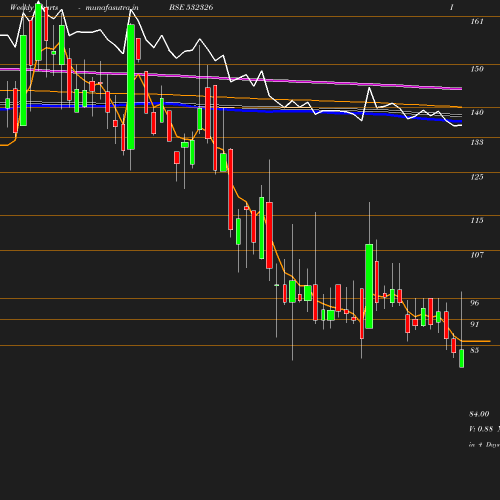The image size is (500, 500).
Task: Select the 107 price axis label
Action: point(477,255)
